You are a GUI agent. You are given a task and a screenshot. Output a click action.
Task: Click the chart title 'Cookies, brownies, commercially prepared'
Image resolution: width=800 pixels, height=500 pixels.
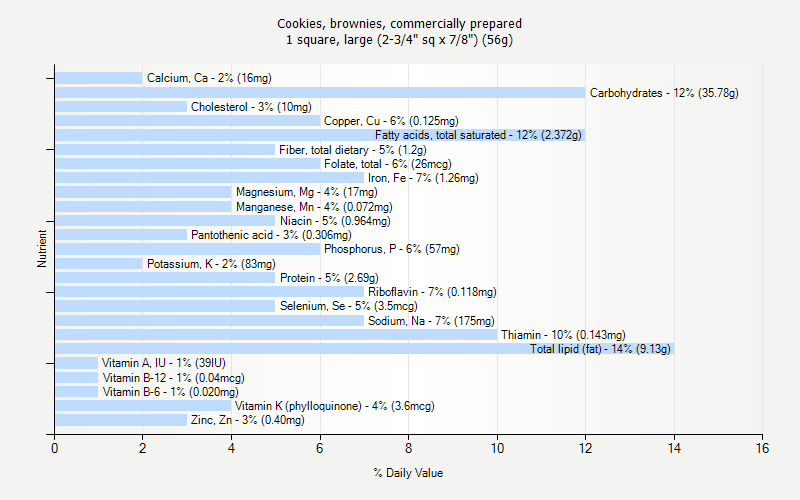tap(399, 24)
